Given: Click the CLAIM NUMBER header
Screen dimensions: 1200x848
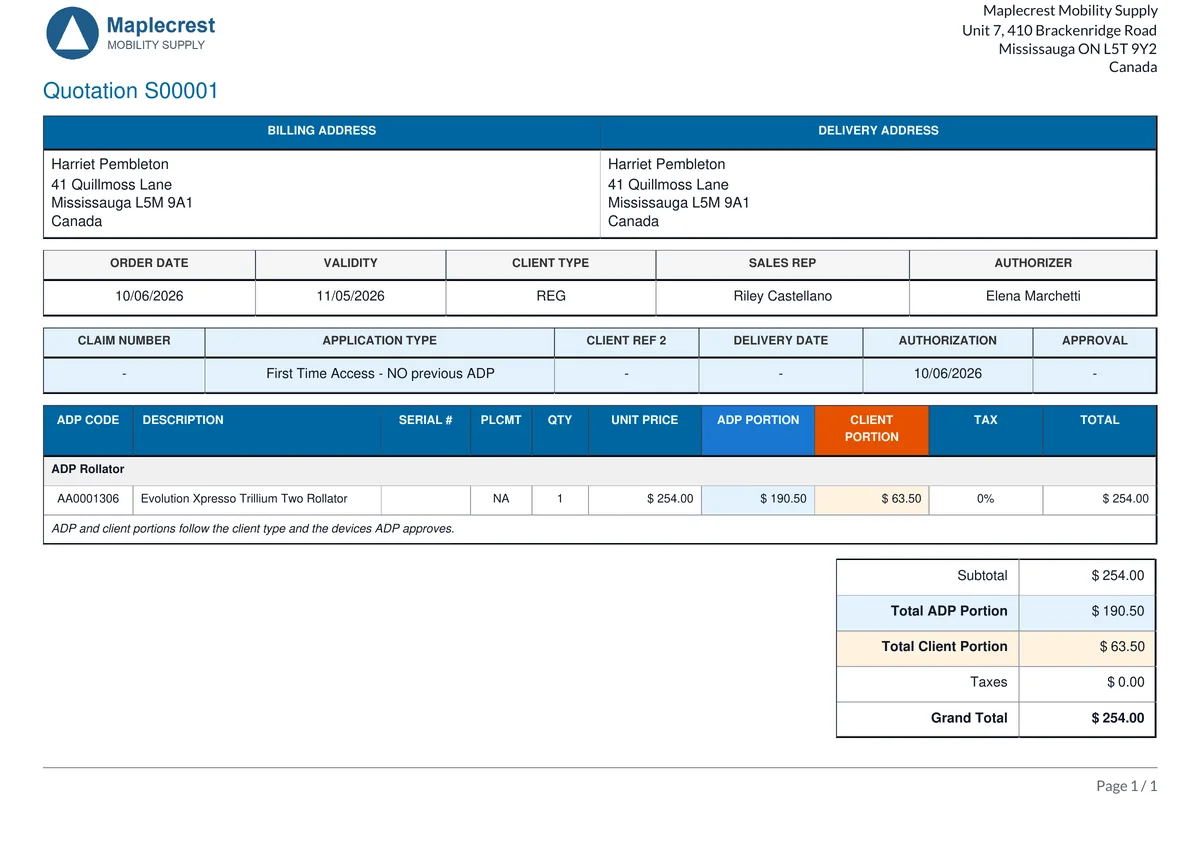Looking at the screenshot, I should tap(124, 341).
